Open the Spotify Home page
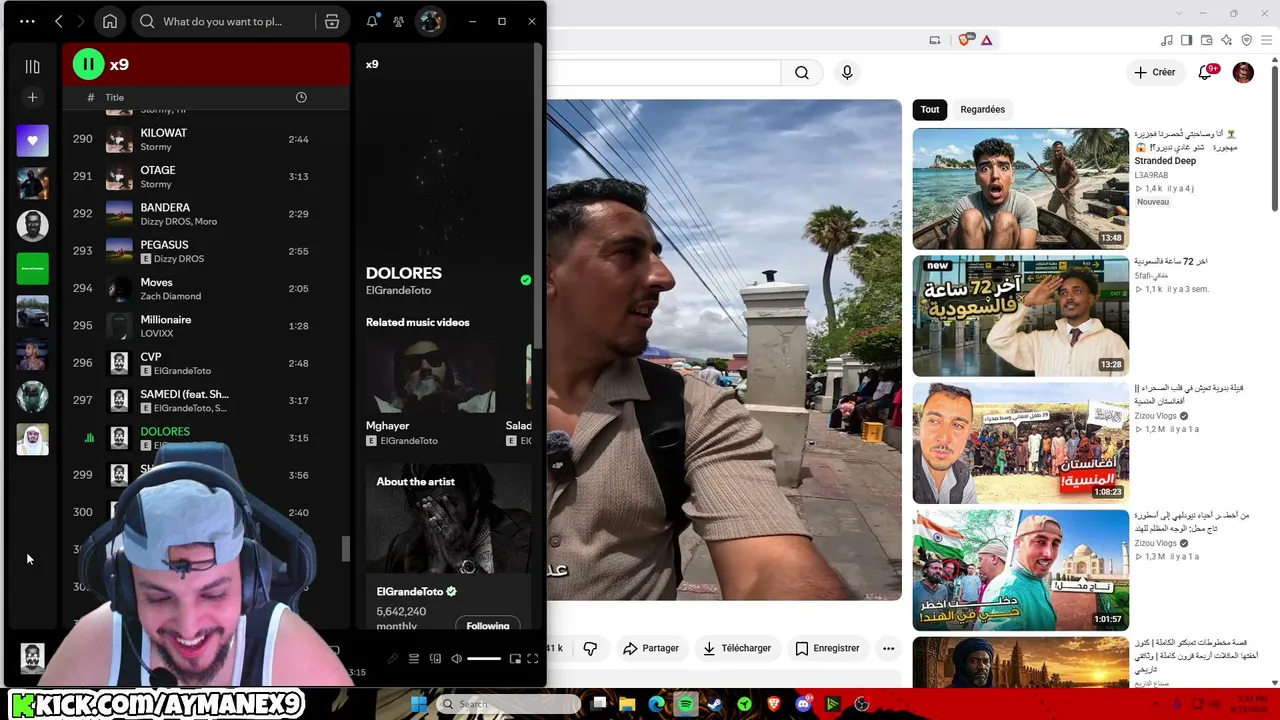Screen dimensions: 1280x720 (110, 21)
